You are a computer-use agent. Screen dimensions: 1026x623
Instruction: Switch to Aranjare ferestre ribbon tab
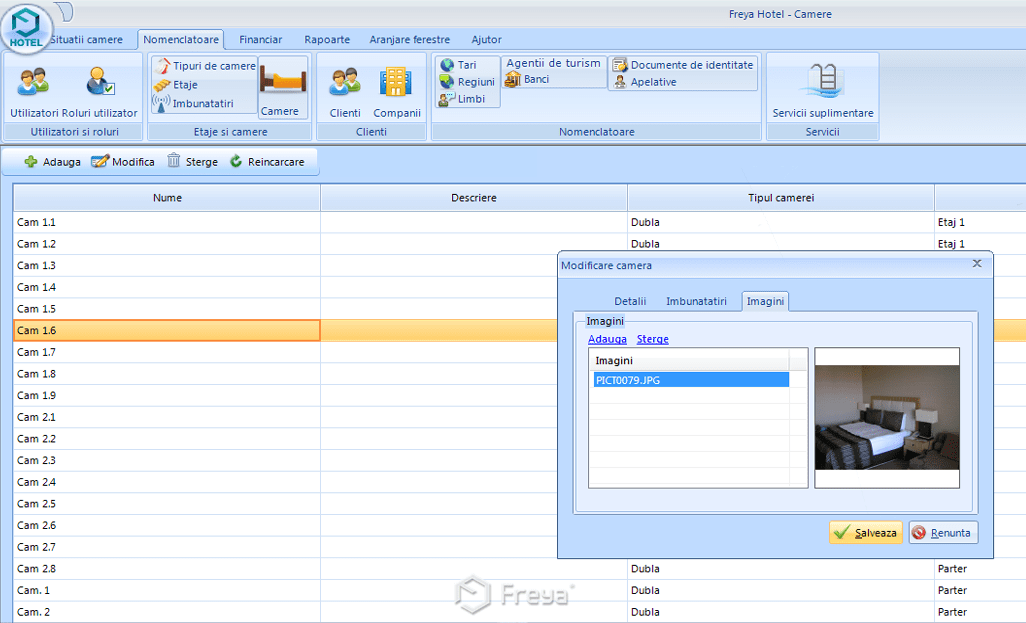pyautogui.click(x=410, y=40)
